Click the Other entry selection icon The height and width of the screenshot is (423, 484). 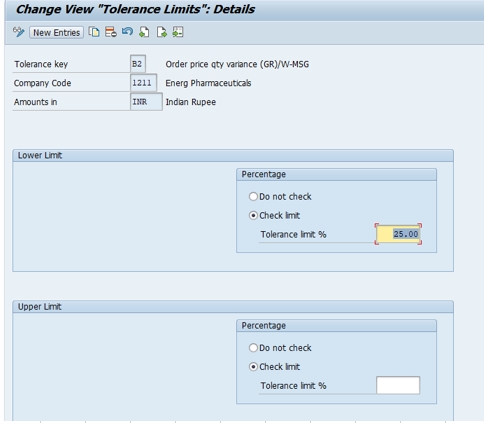[x=178, y=32]
